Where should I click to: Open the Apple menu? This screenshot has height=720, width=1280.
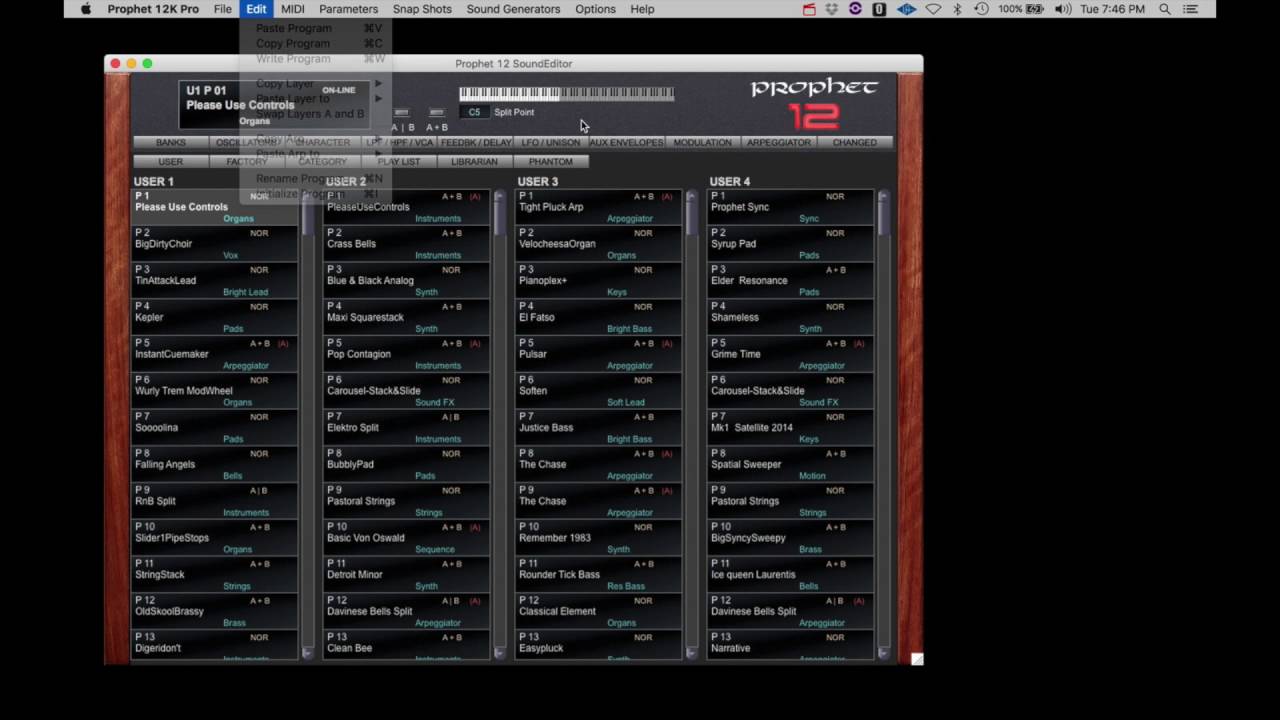coord(85,9)
